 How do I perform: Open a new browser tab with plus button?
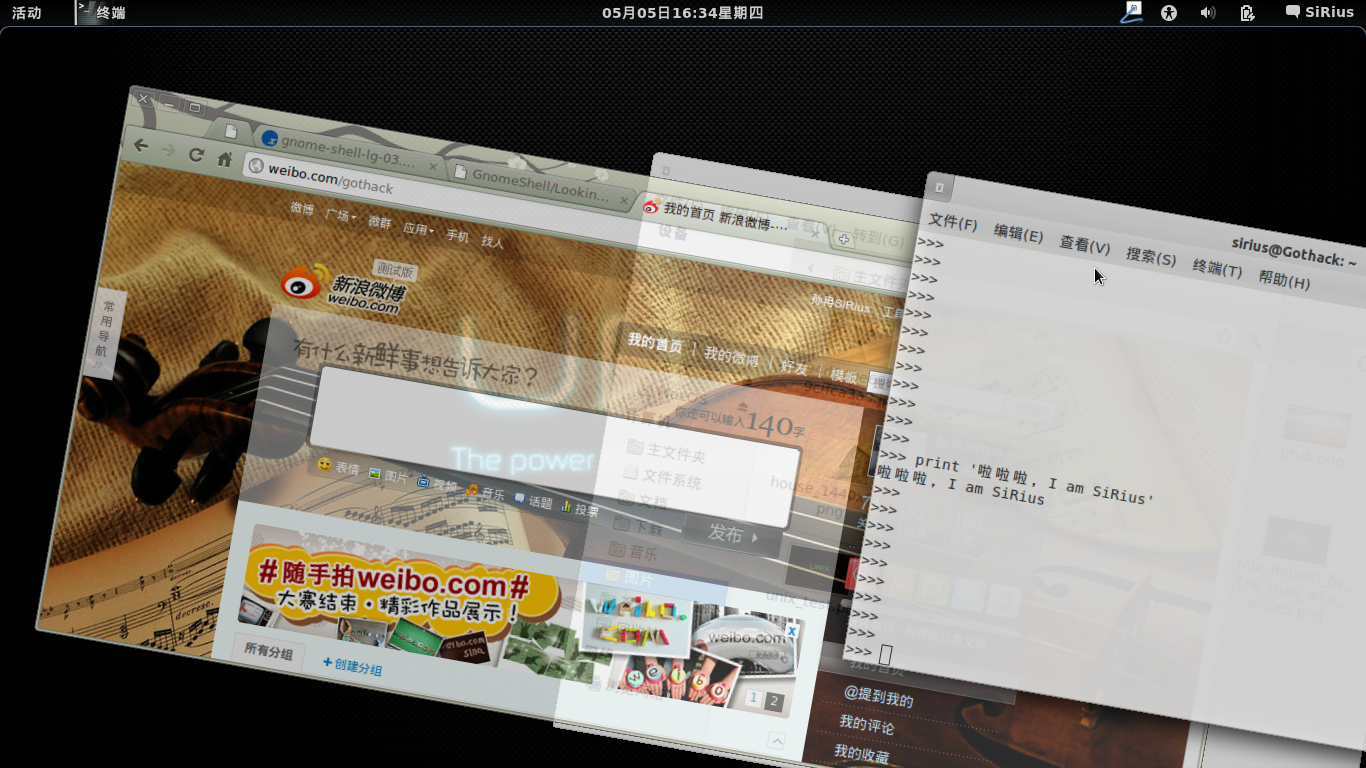(x=844, y=239)
